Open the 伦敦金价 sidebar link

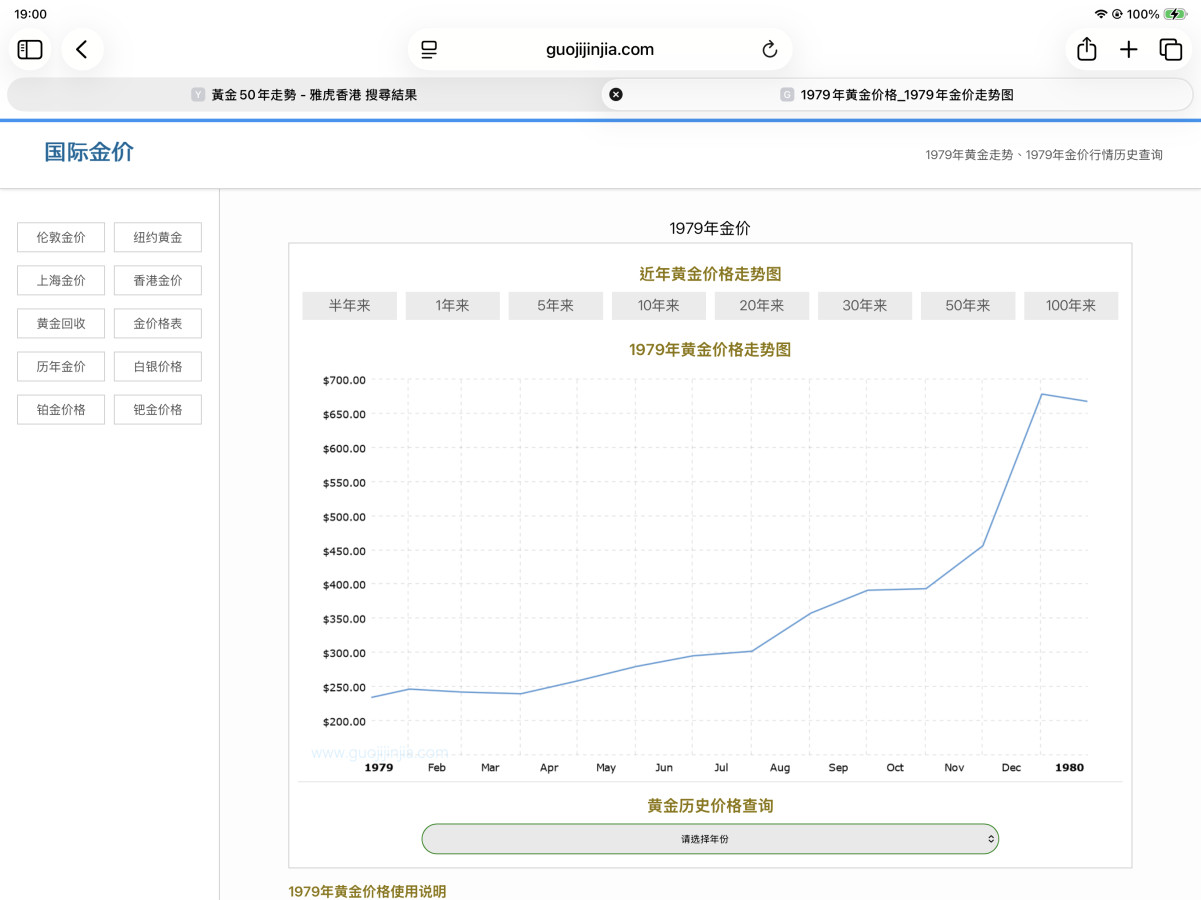click(x=61, y=237)
